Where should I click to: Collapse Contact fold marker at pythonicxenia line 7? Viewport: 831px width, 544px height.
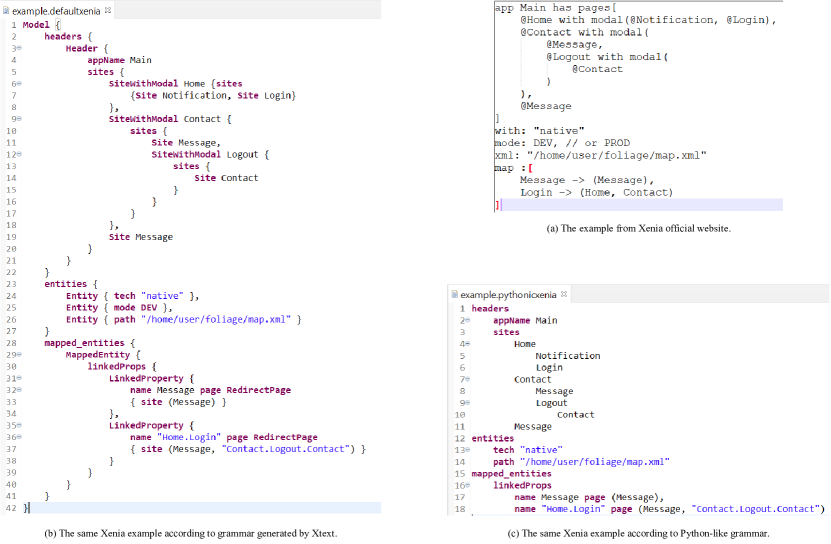click(x=467, y=379)
